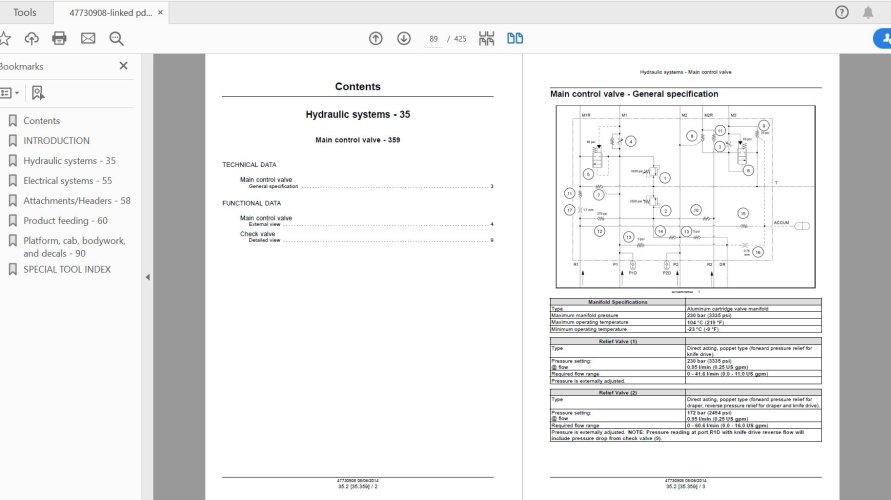Image resolution: width=891 pixels, height=500 pixels.
Task: Collapse the left navigation pane arrow
Action: [x=148, y=277]
